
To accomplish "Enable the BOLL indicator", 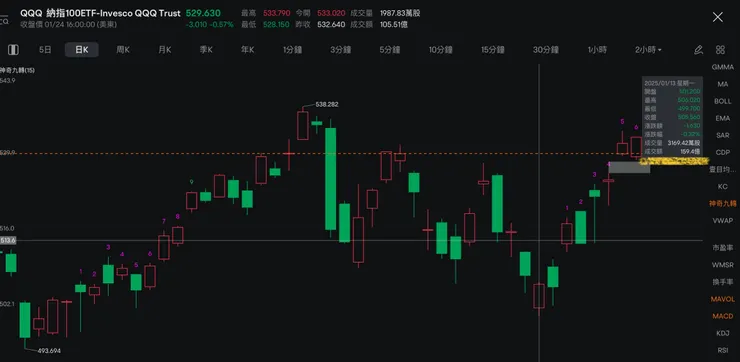I will coord(723,101).
